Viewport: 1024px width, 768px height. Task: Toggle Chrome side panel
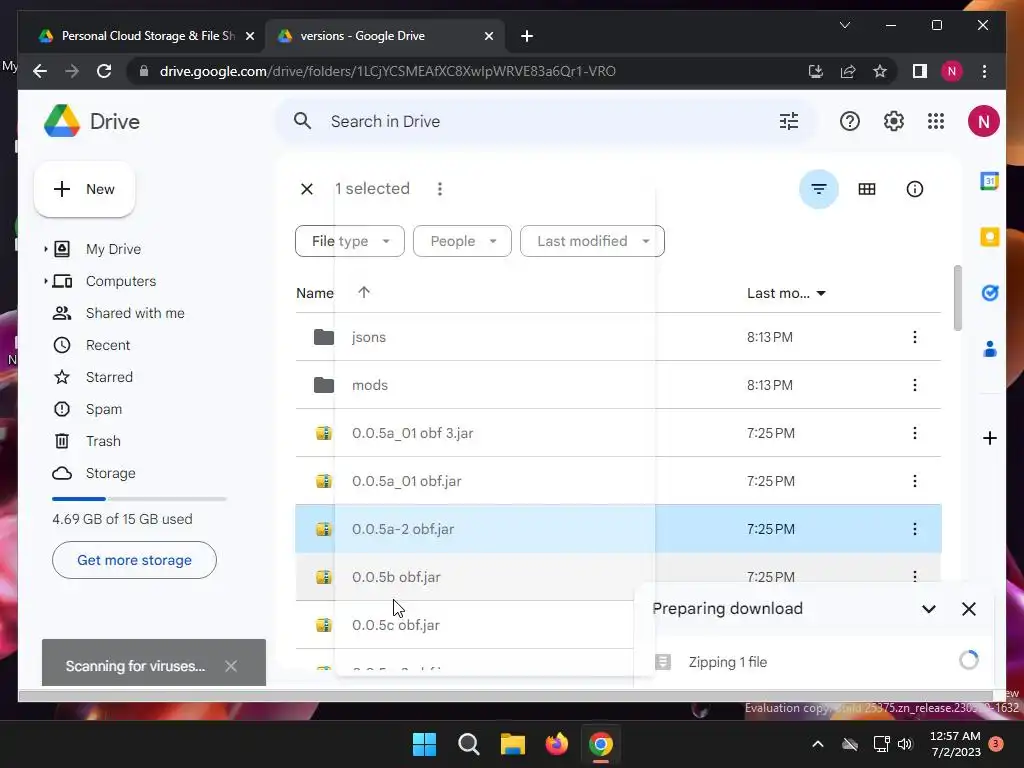[x=920, y=71]
